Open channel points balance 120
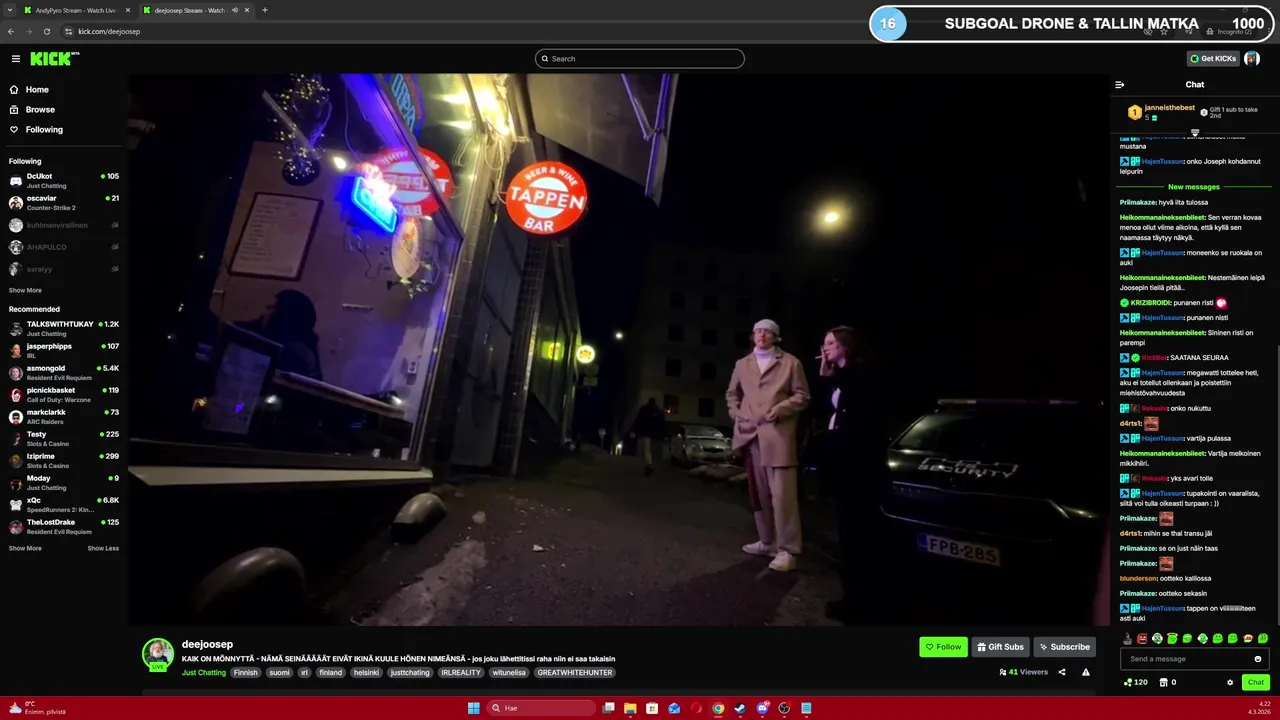The image size is (1280, 720). (1135, 682)
